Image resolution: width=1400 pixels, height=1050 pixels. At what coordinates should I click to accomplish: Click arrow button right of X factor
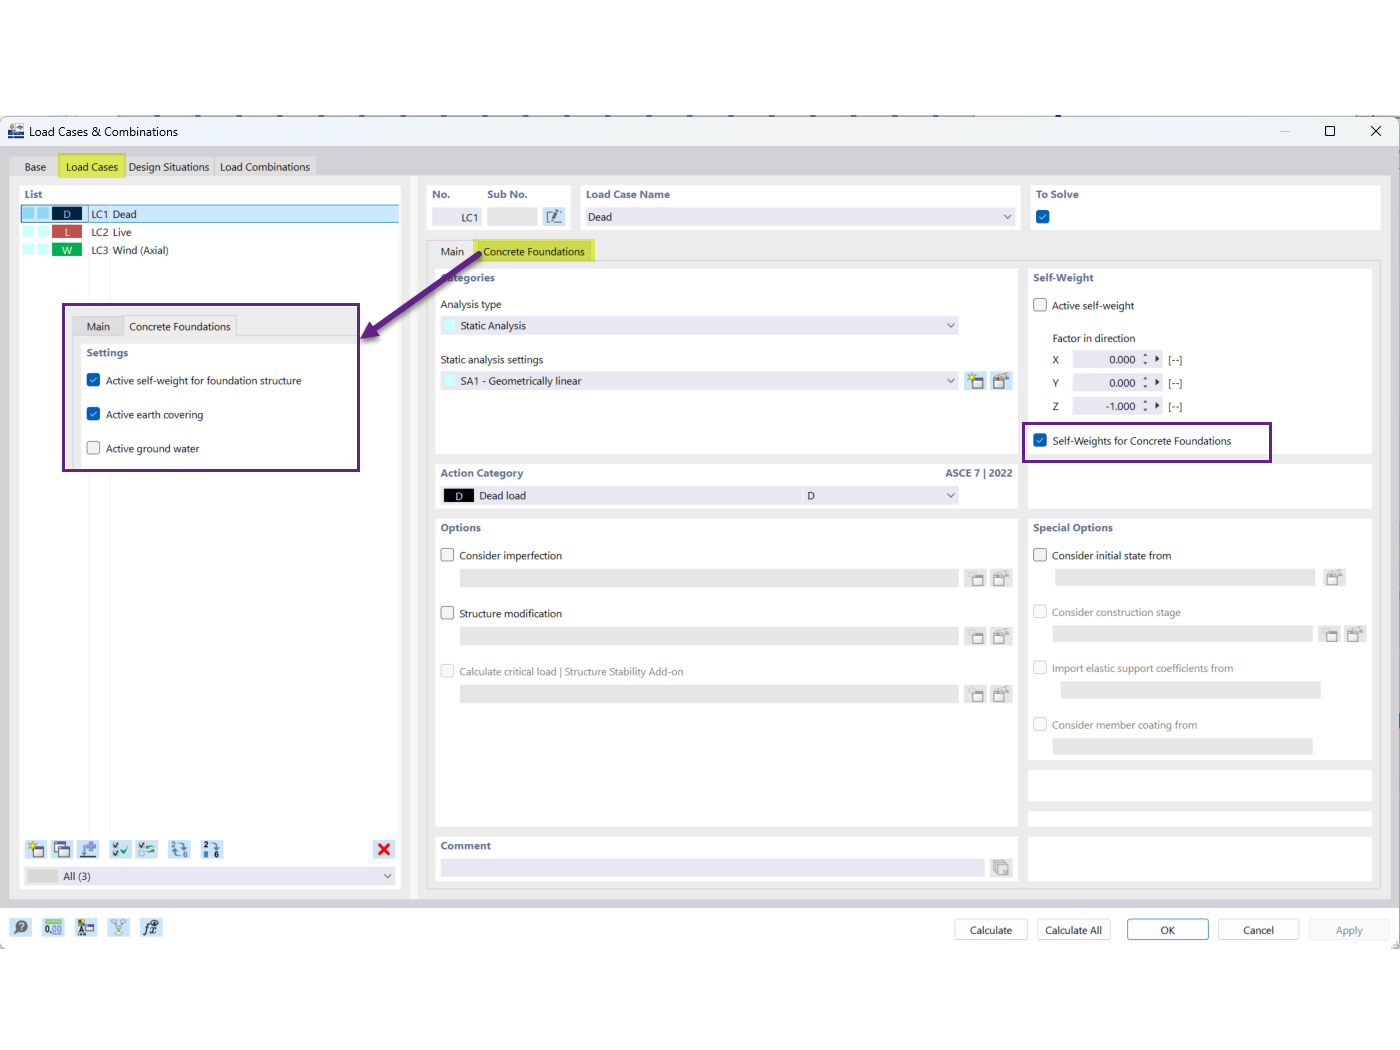[x=1158, y=359]
